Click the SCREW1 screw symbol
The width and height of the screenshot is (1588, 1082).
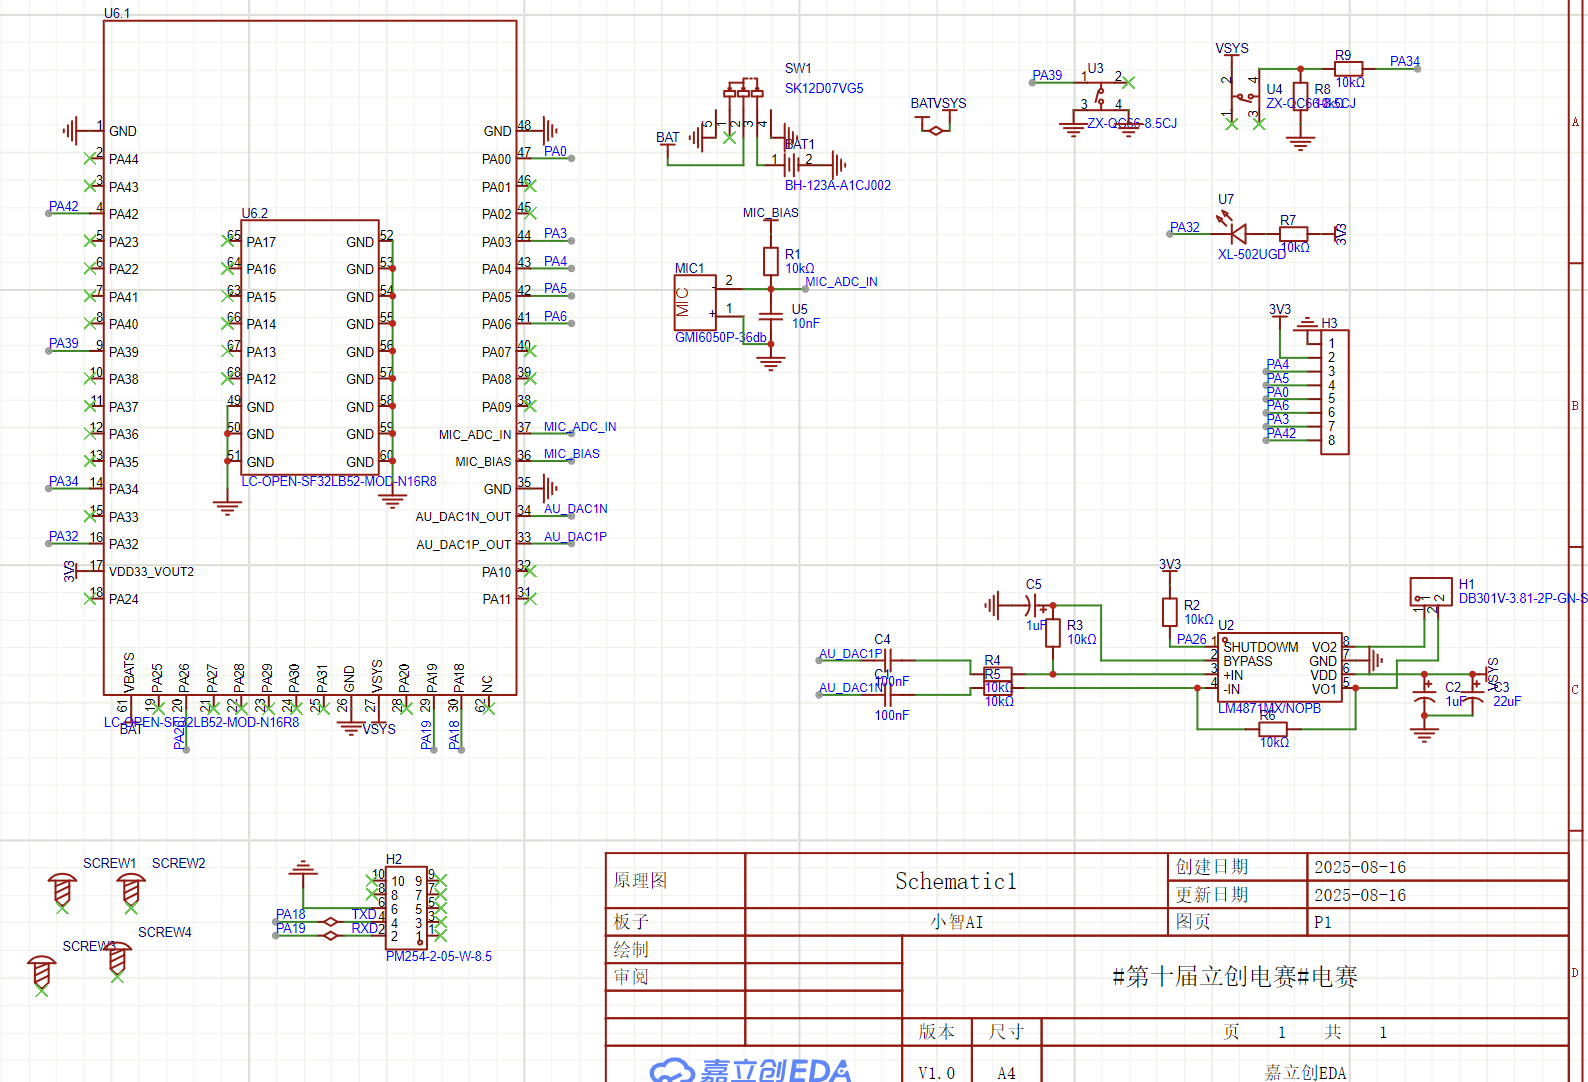(x=62, y=888)
